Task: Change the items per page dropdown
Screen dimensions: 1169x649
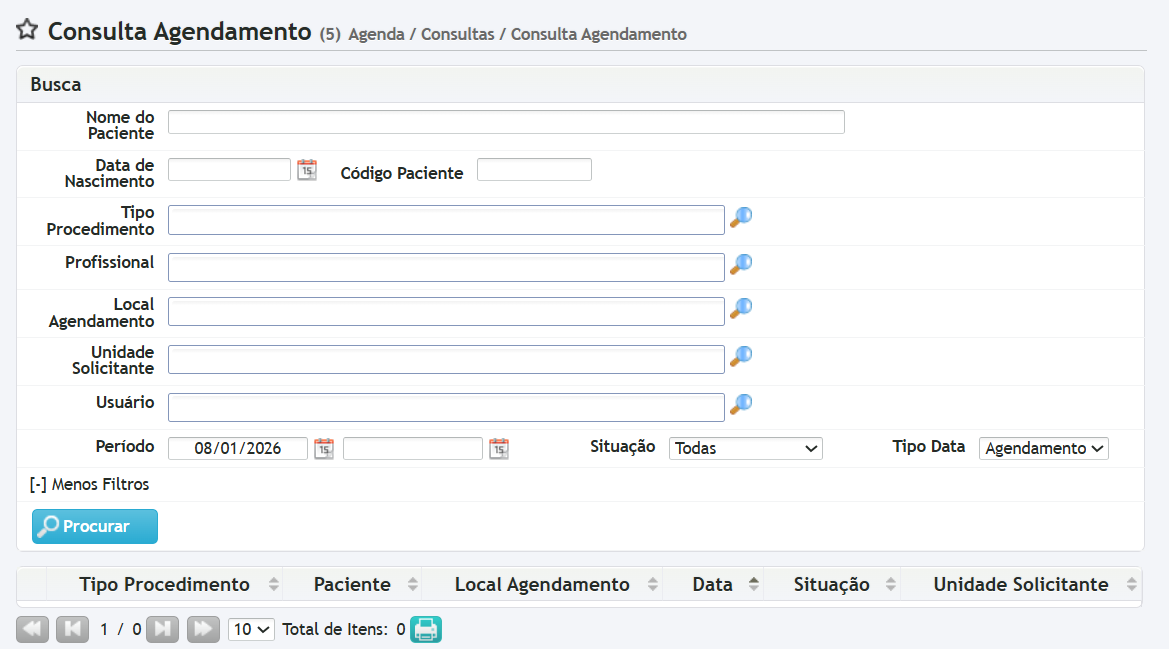Action: (251, 630)
